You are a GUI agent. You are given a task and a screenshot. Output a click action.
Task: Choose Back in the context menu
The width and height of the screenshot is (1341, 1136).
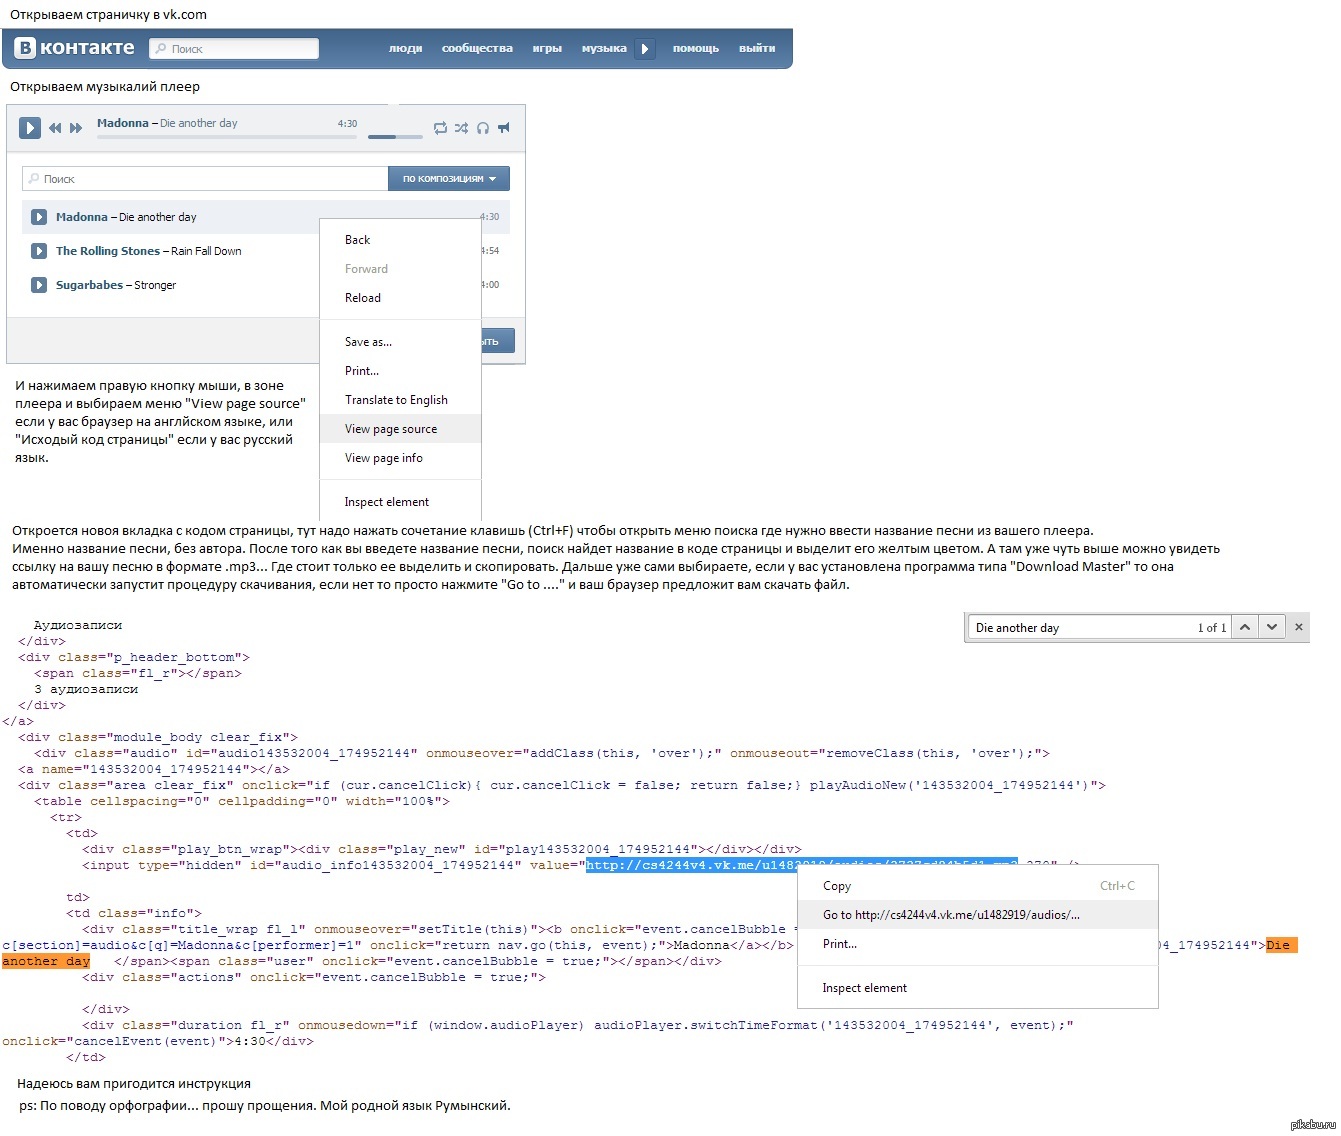(400, 240)
